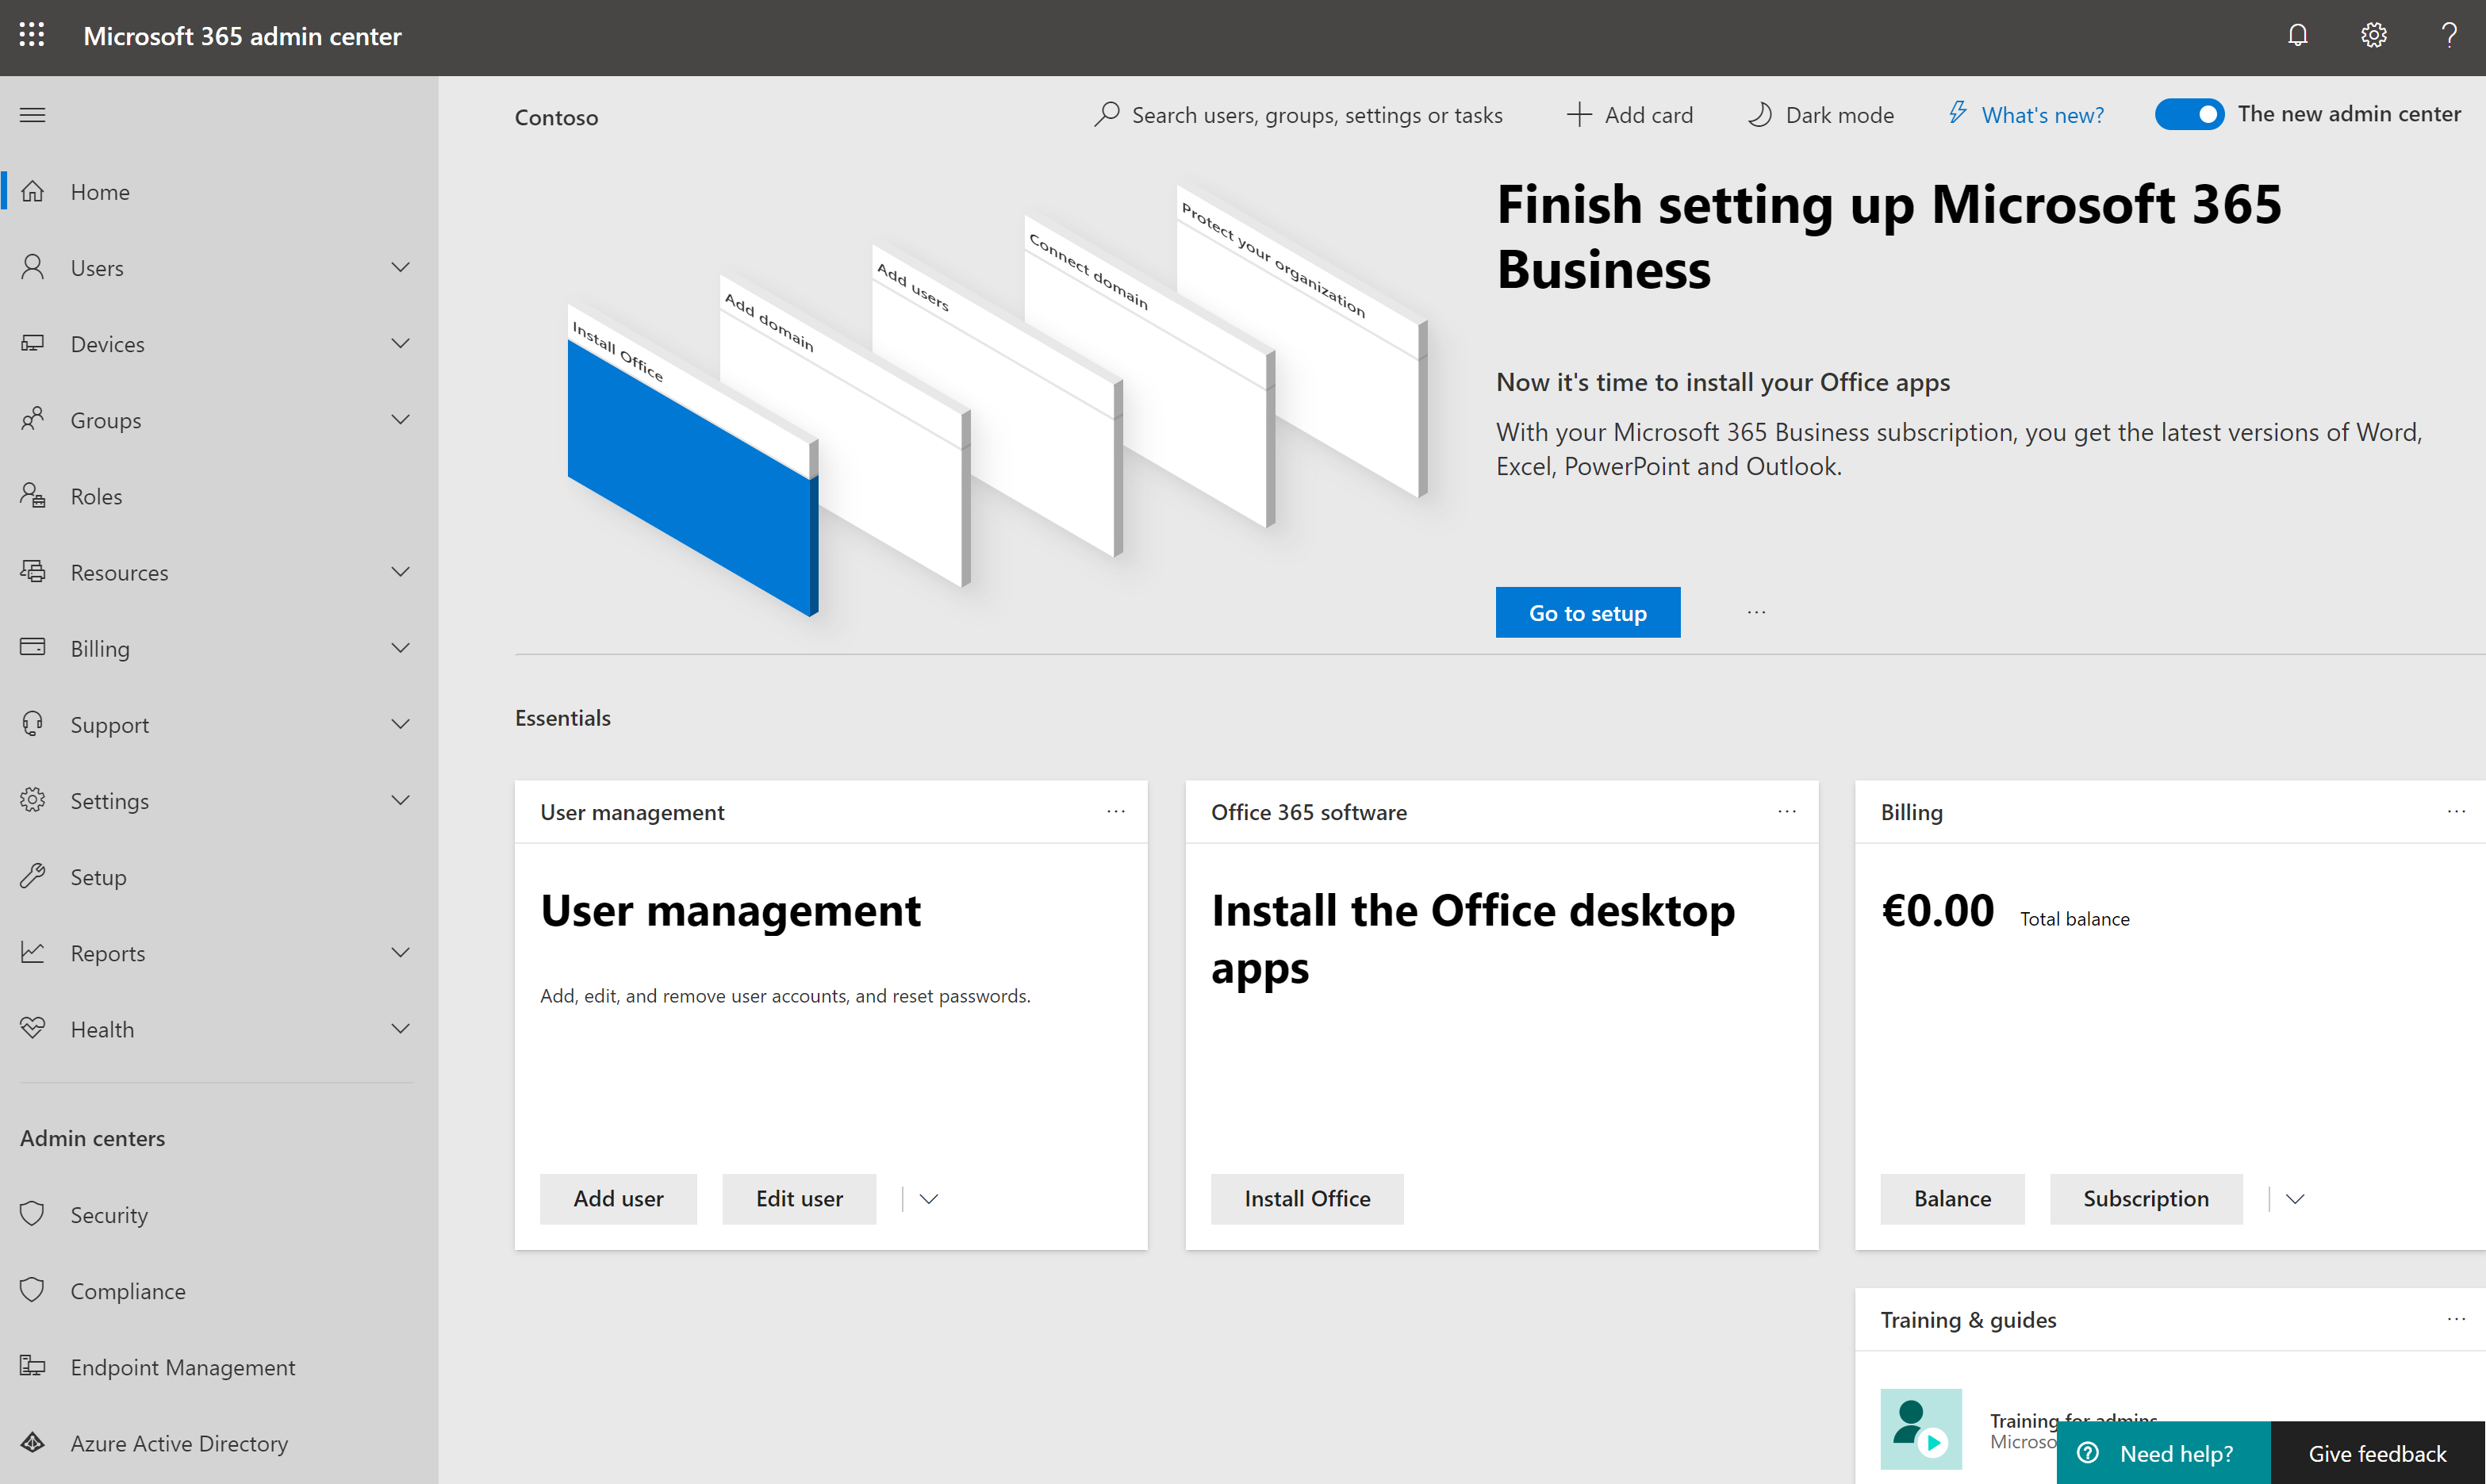Click the Reports chart icon
Screen dimensions: 2486x1484
coord(32,952)
